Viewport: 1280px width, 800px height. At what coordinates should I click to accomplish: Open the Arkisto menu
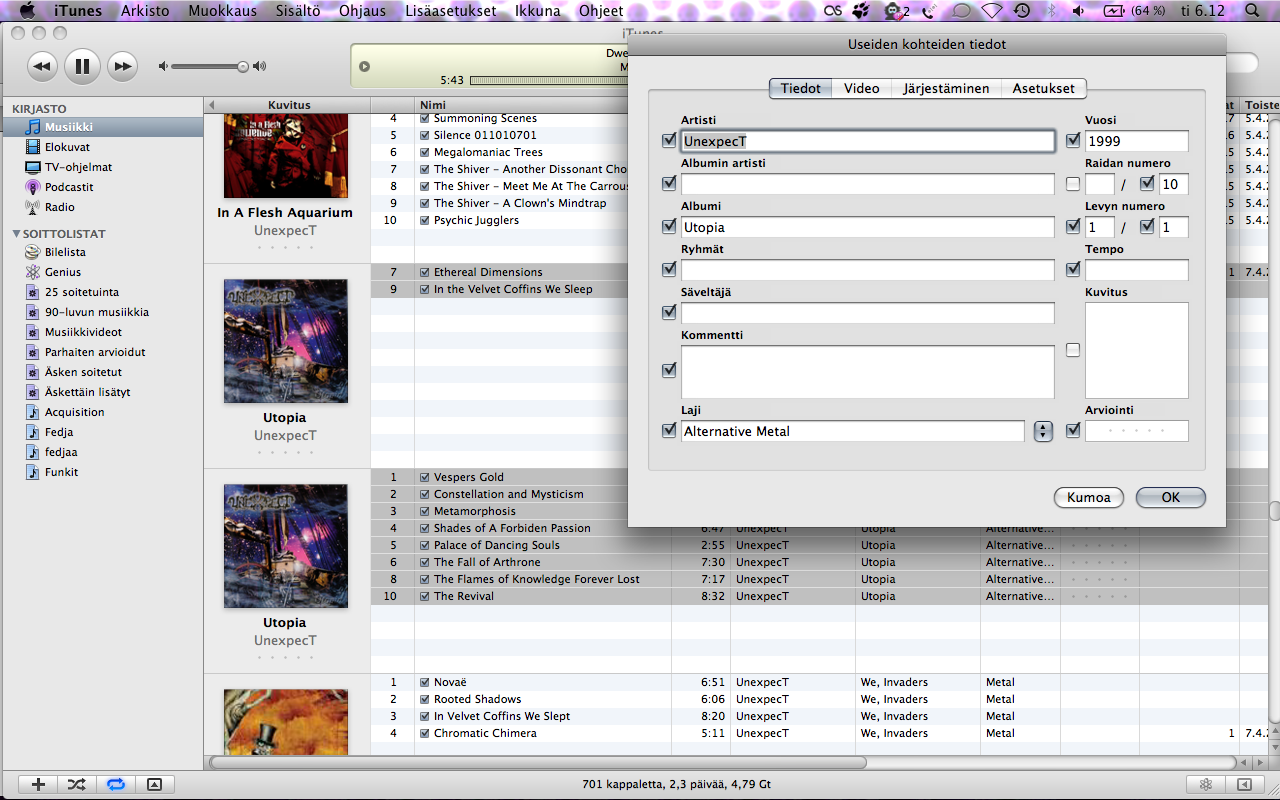pyautogui.click(x=145, y=11)
